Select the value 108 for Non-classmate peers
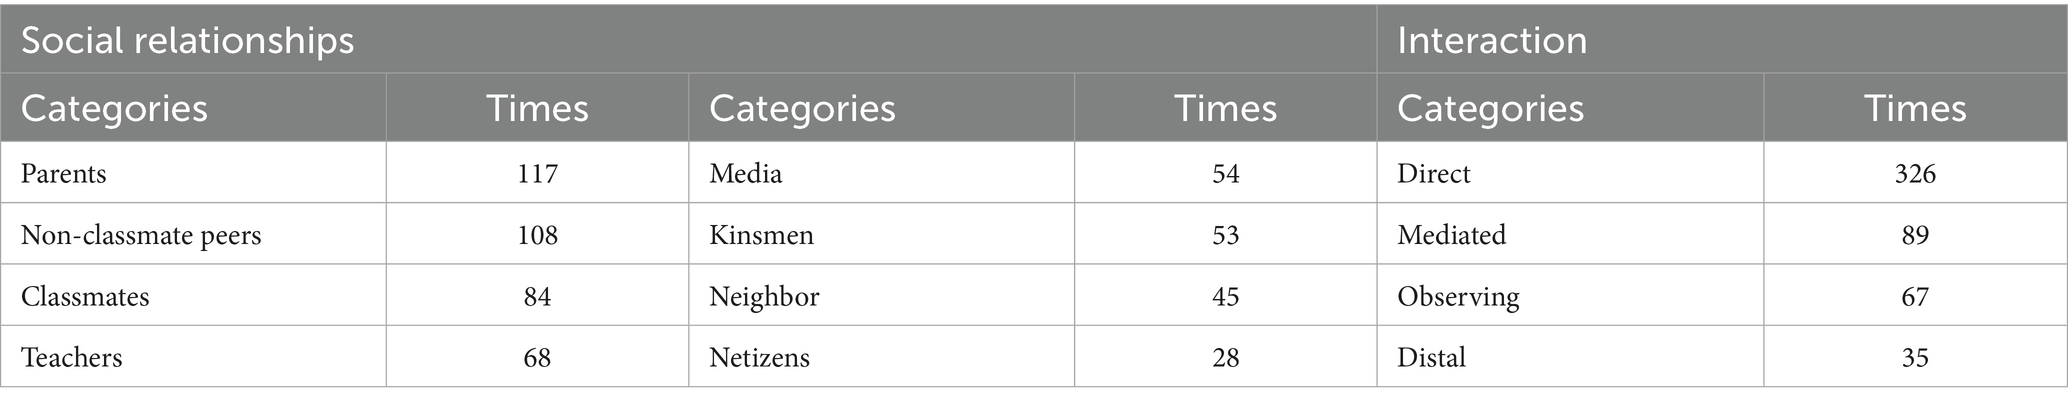 coord(537,235)
